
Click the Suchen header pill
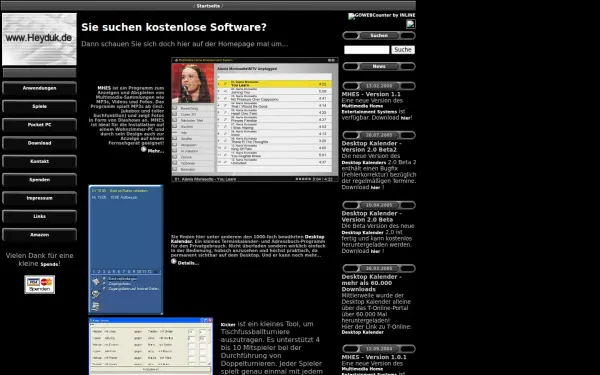pyautogui.click(x=379, y=36)
